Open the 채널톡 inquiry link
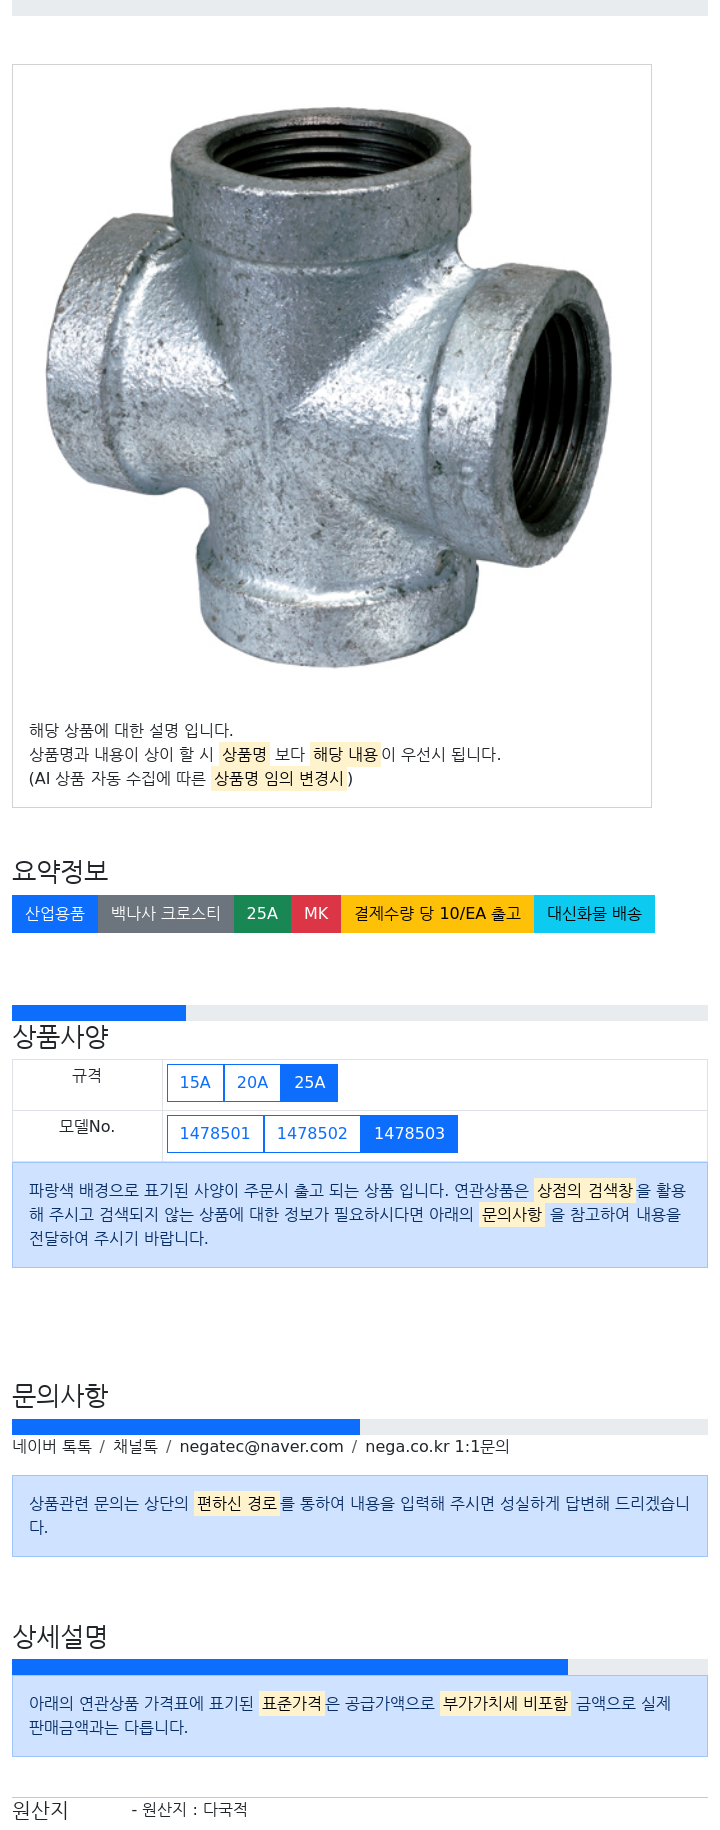 coord(135,1446)
